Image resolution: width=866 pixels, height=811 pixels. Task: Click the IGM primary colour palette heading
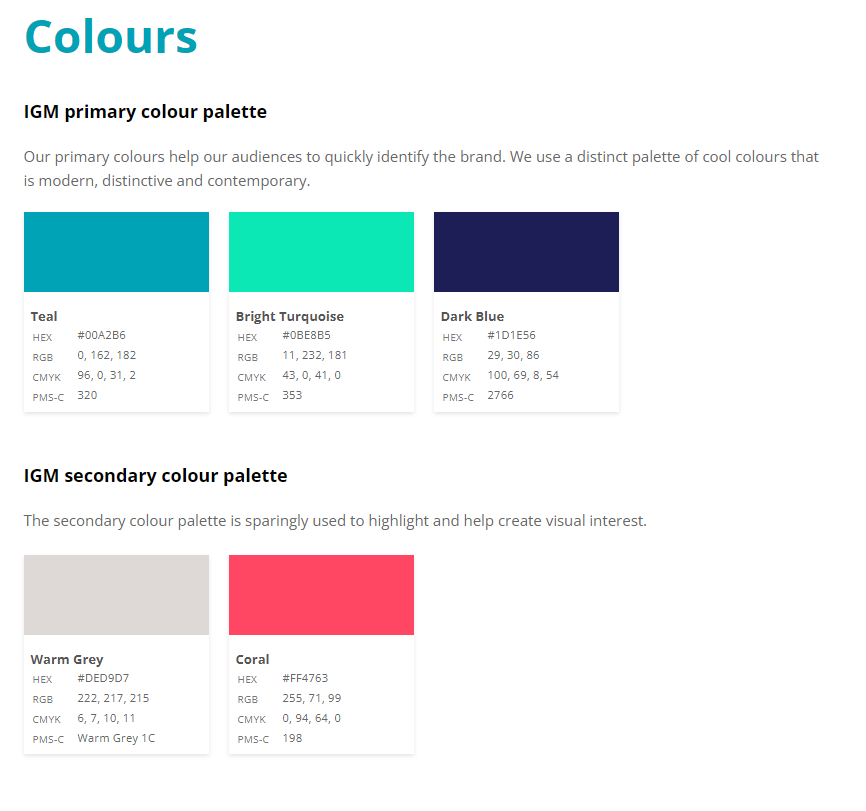coord(145,111)
